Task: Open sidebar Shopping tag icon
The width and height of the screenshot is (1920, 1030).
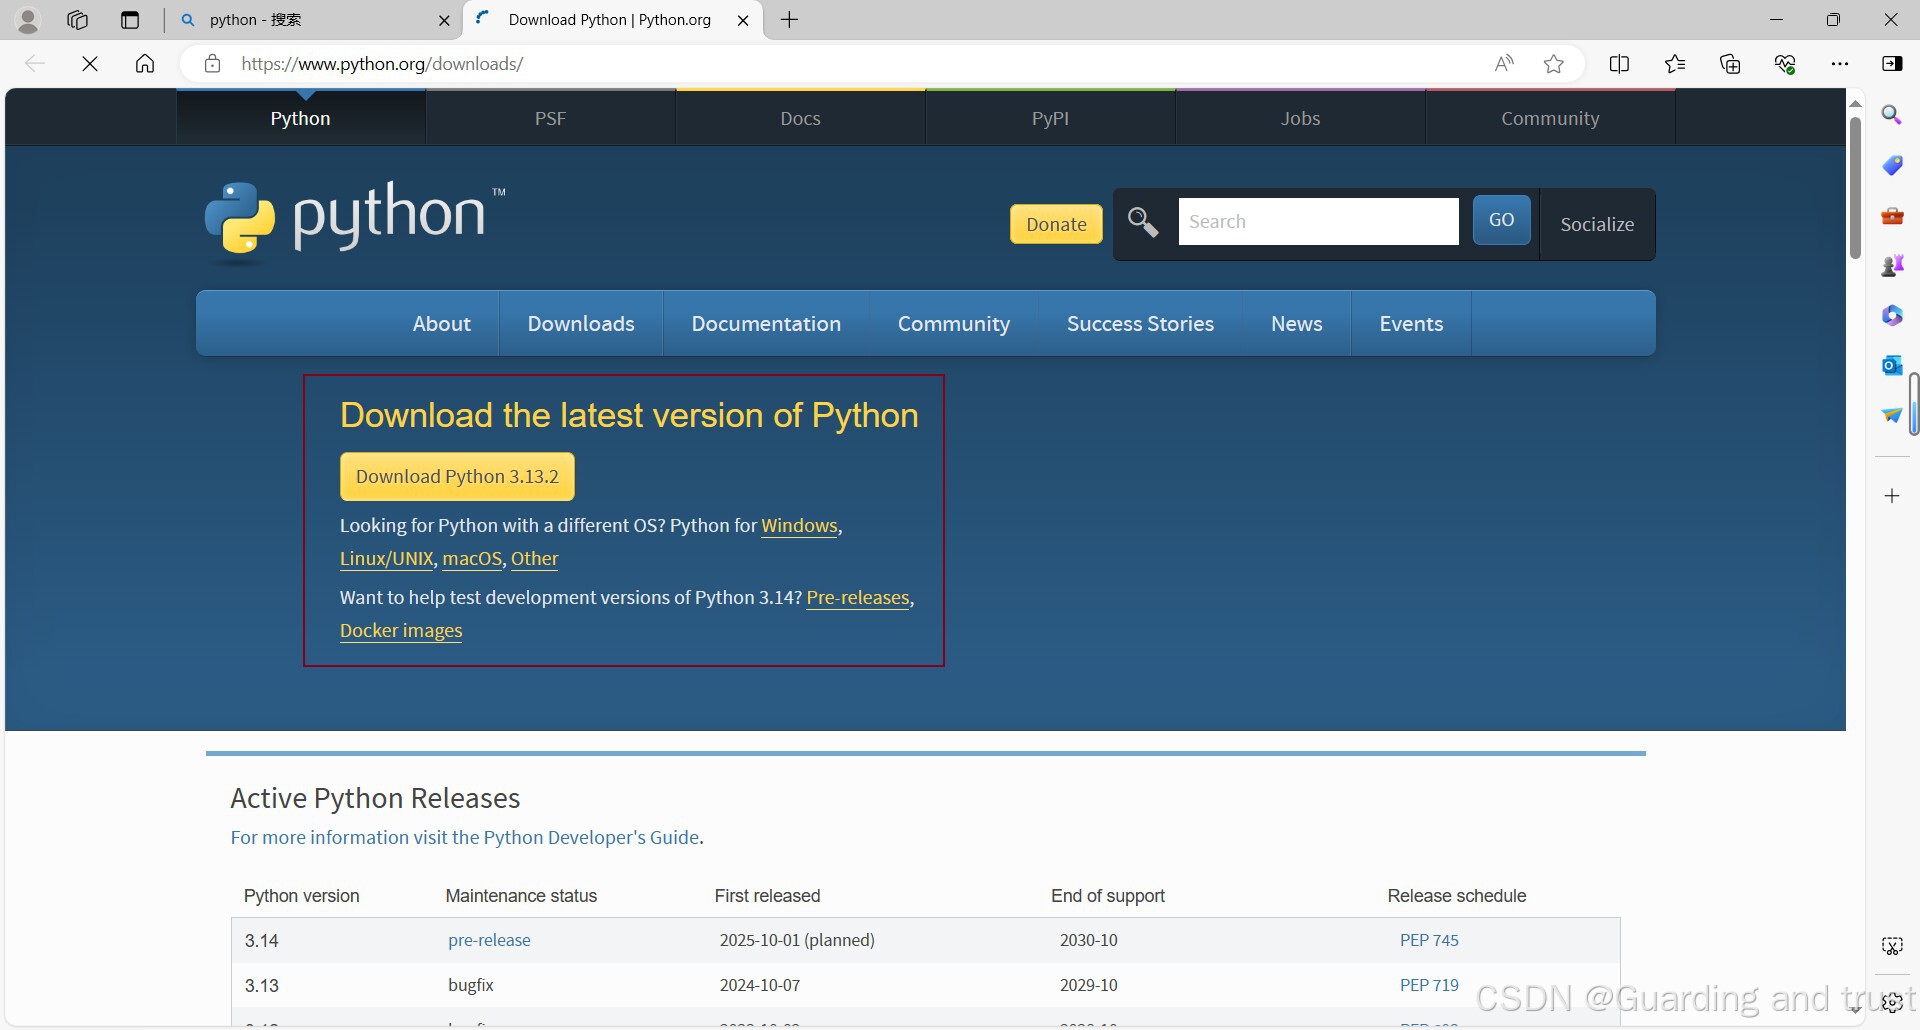Action: coord(1892,165)
